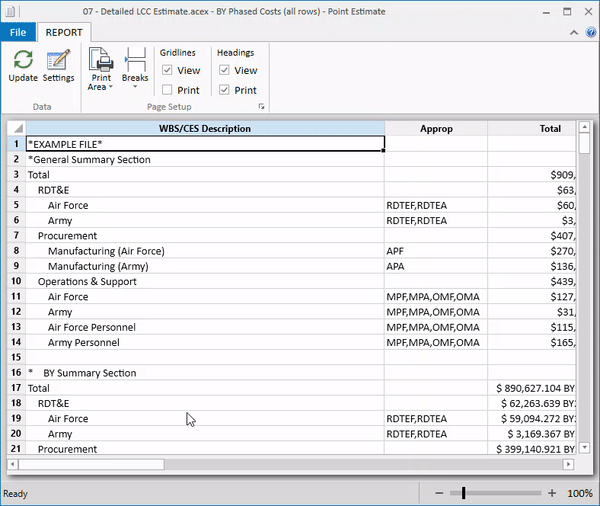
Task: Toggle Gridlines View checkbox
Action: [167, 71]
